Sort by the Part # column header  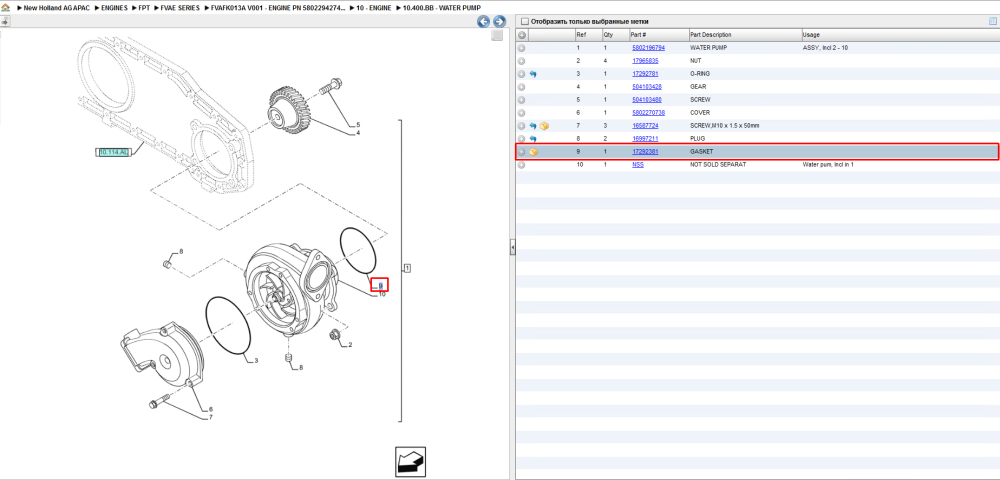pyautogui.click(x=659, y=34)
